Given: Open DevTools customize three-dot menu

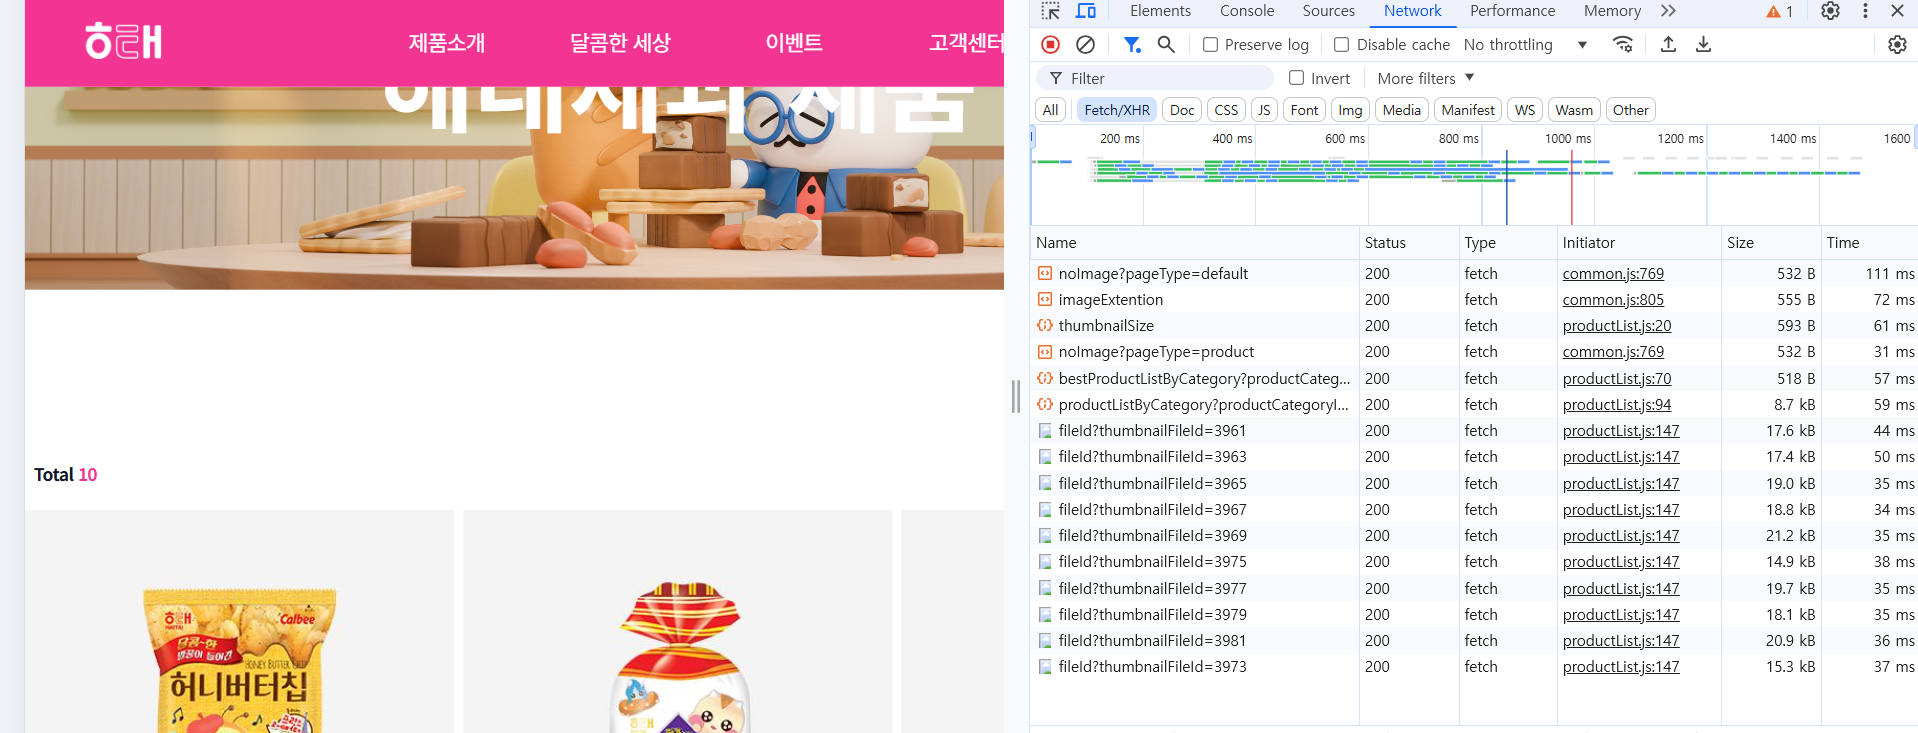Looking at the screenshot, I should click(x=1865, y=11).
